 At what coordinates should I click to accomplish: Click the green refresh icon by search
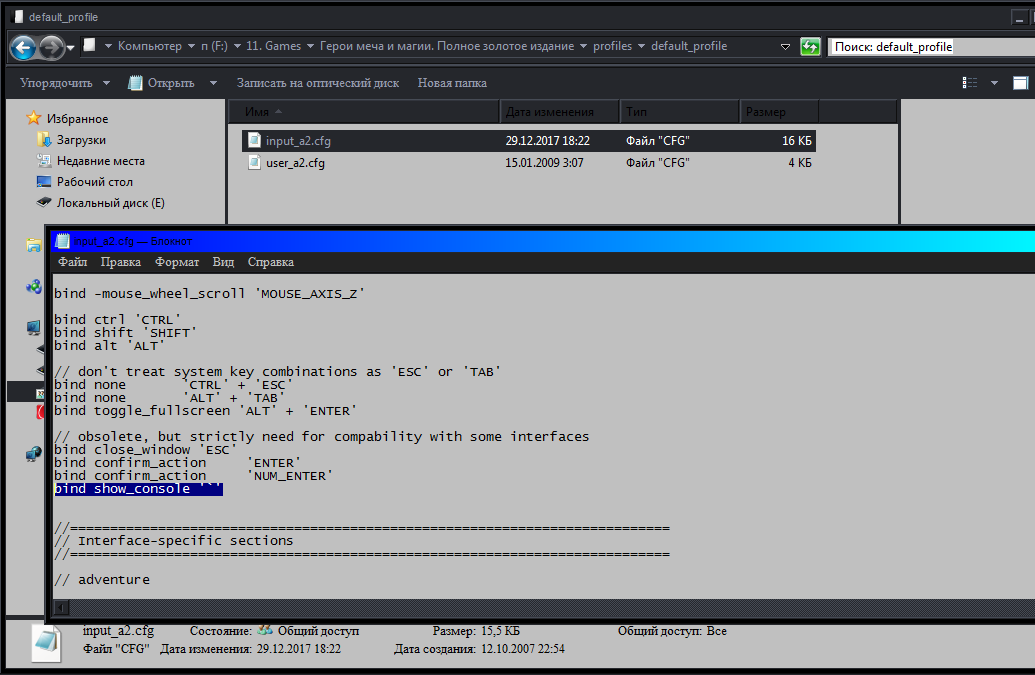(x=810, y=46)
